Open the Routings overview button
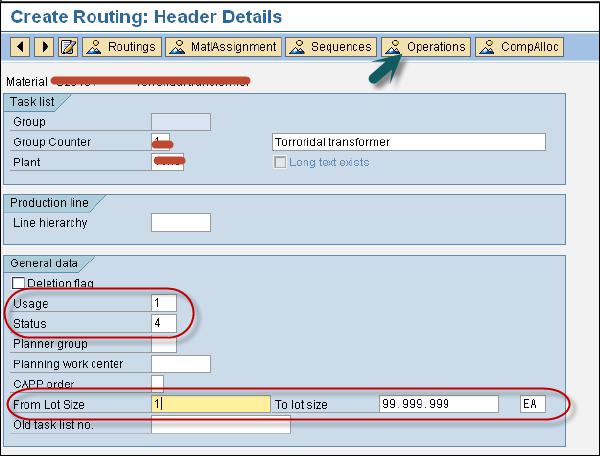The image size is (600, 456). coord(122,47)
